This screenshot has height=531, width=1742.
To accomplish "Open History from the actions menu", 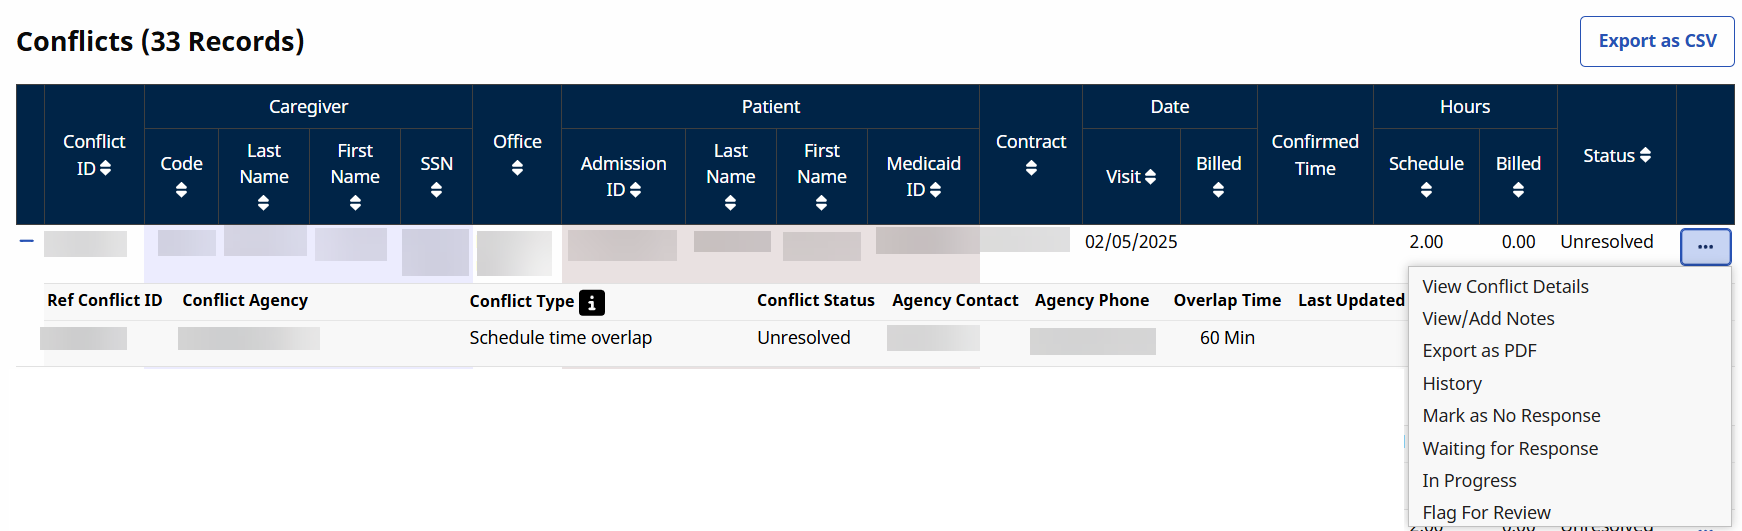I will tap(1452, 384).
